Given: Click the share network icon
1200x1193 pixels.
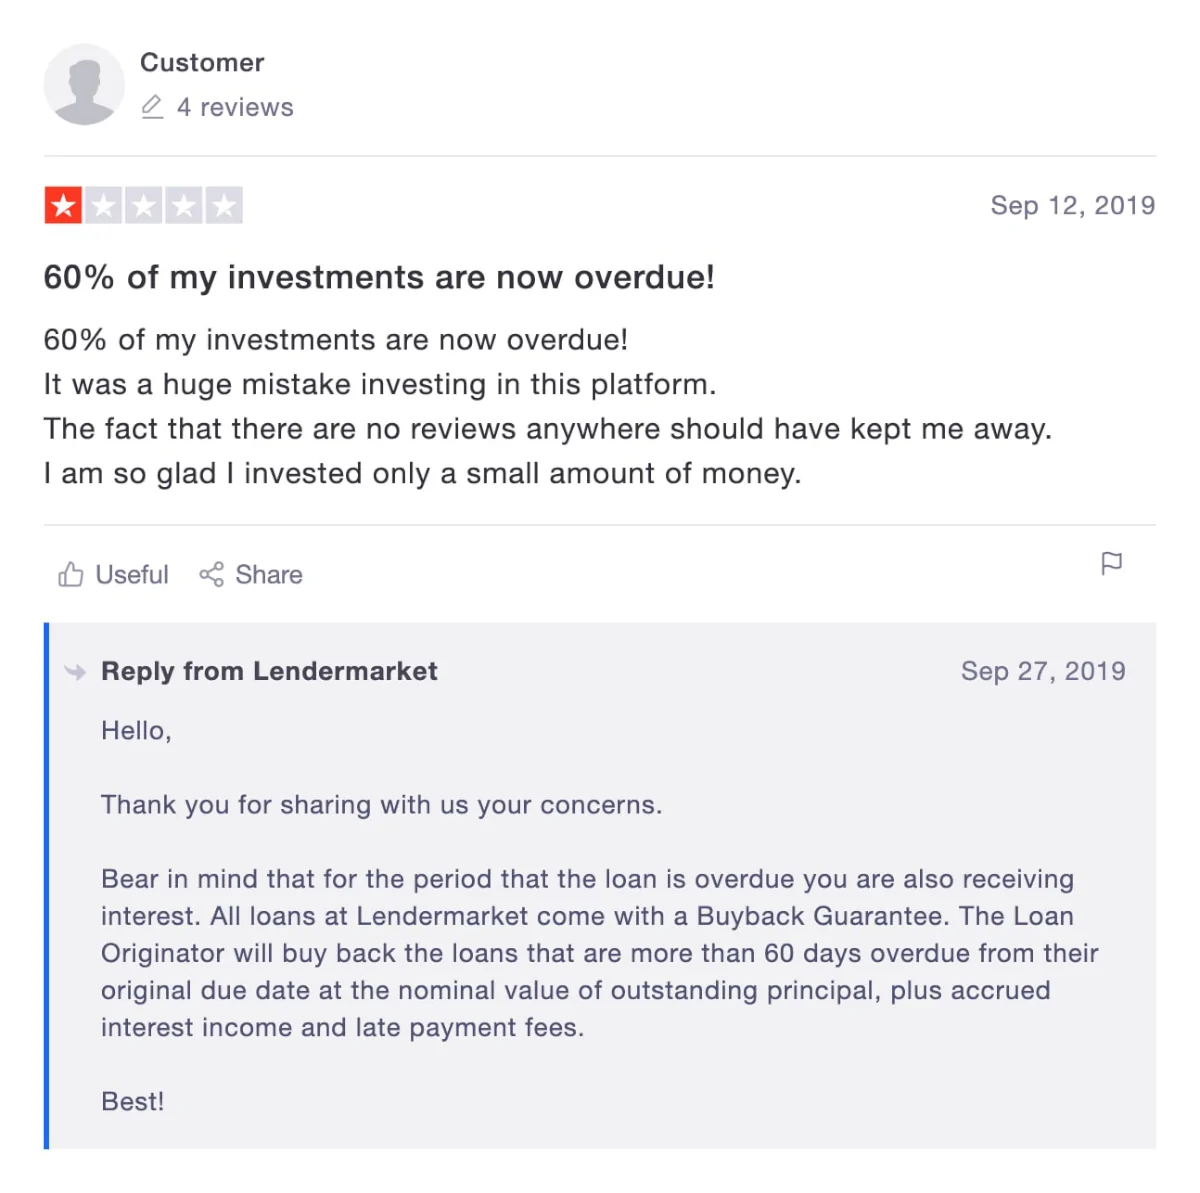Looking at the screenshot, I should [x=211, y=574].
